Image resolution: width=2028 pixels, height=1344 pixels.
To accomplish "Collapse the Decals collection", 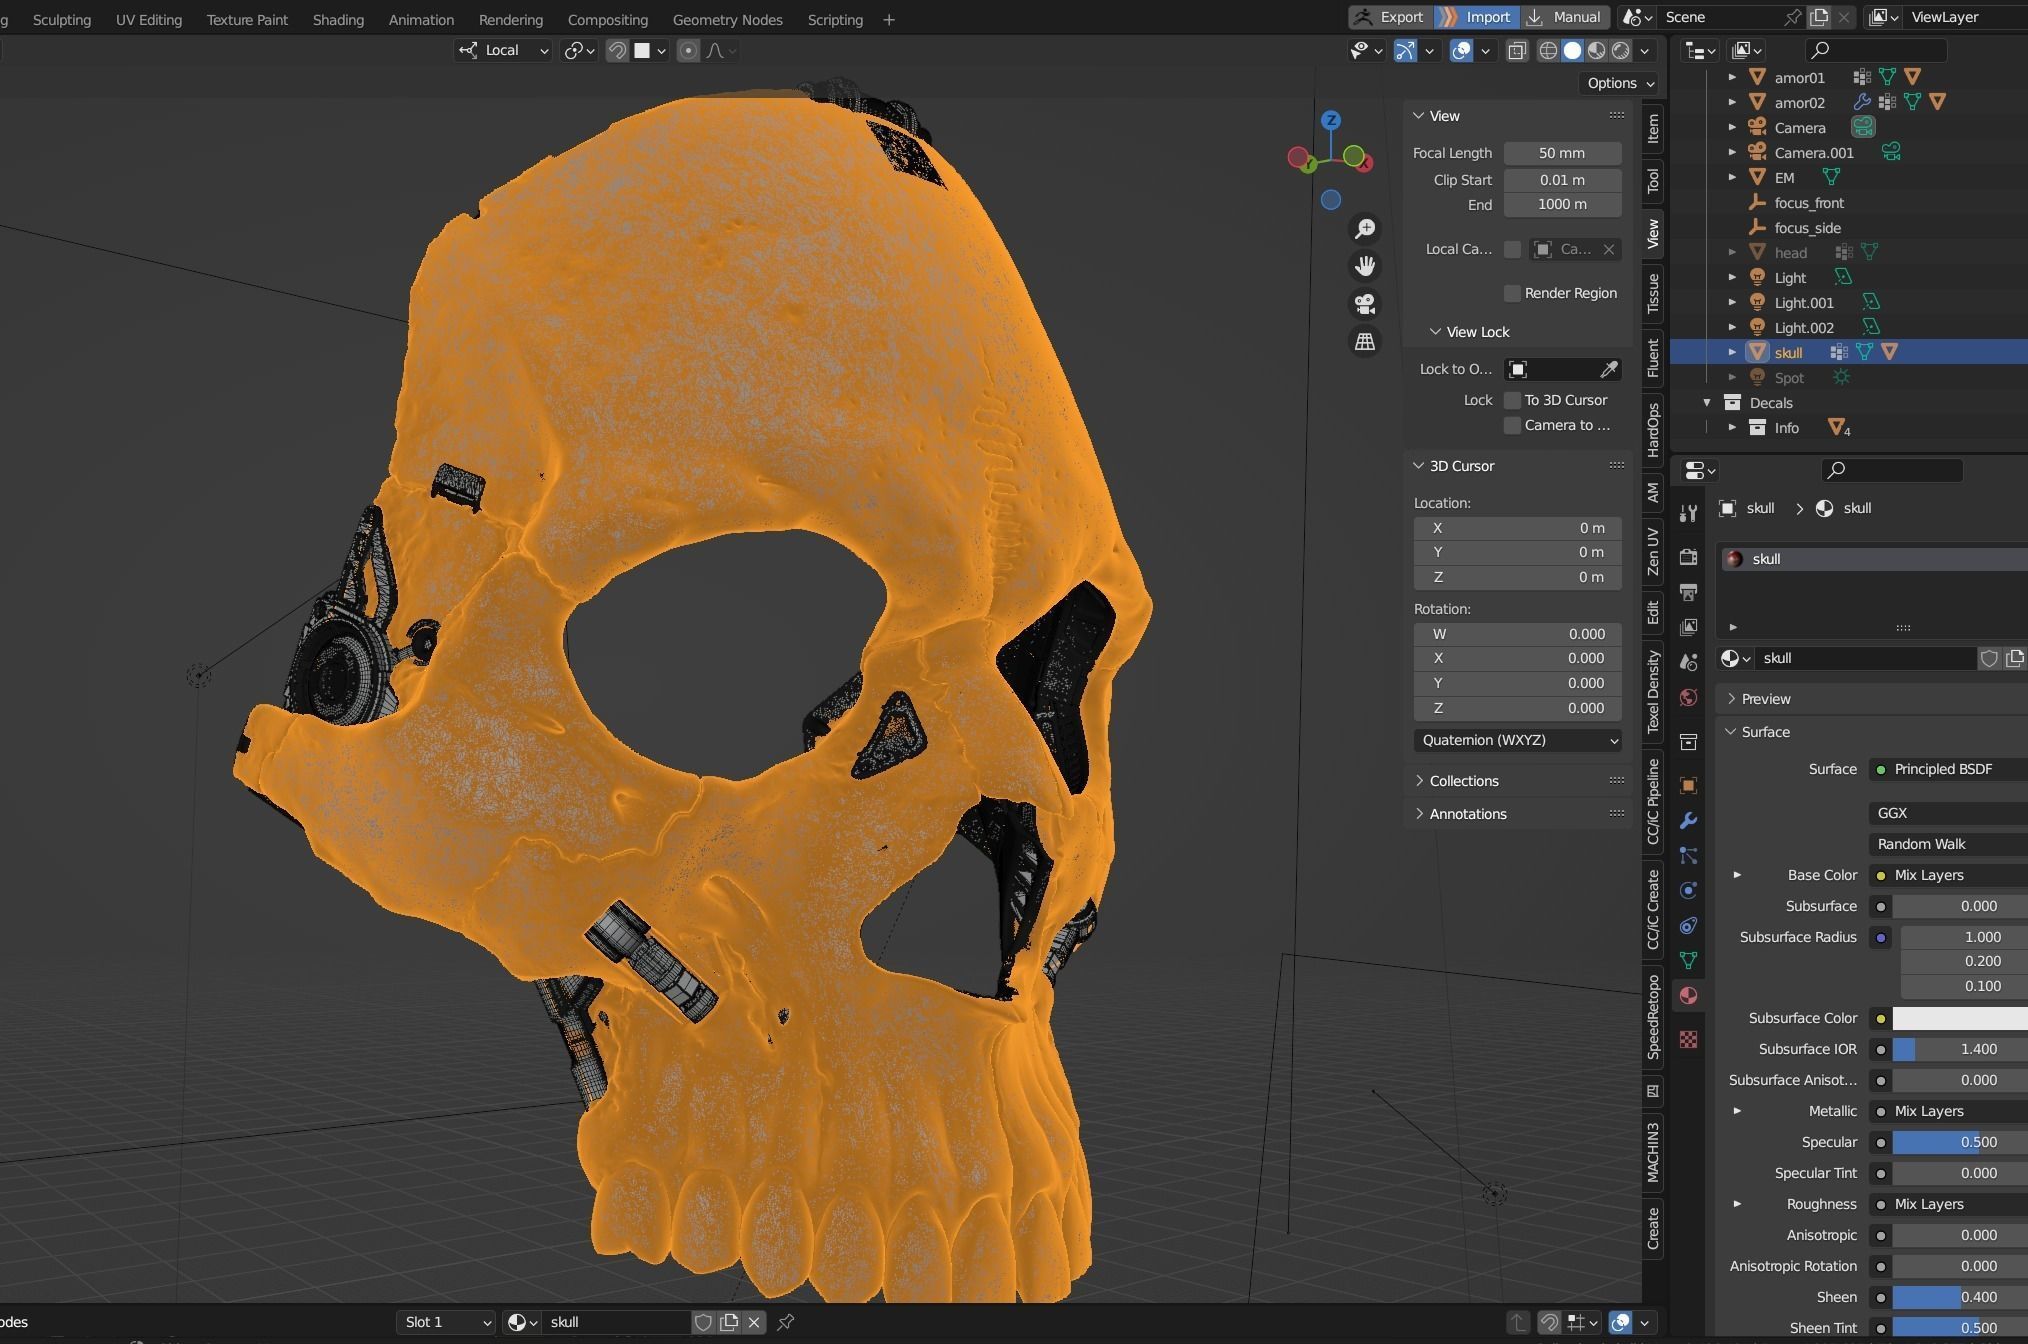I will coord(1707,403).
